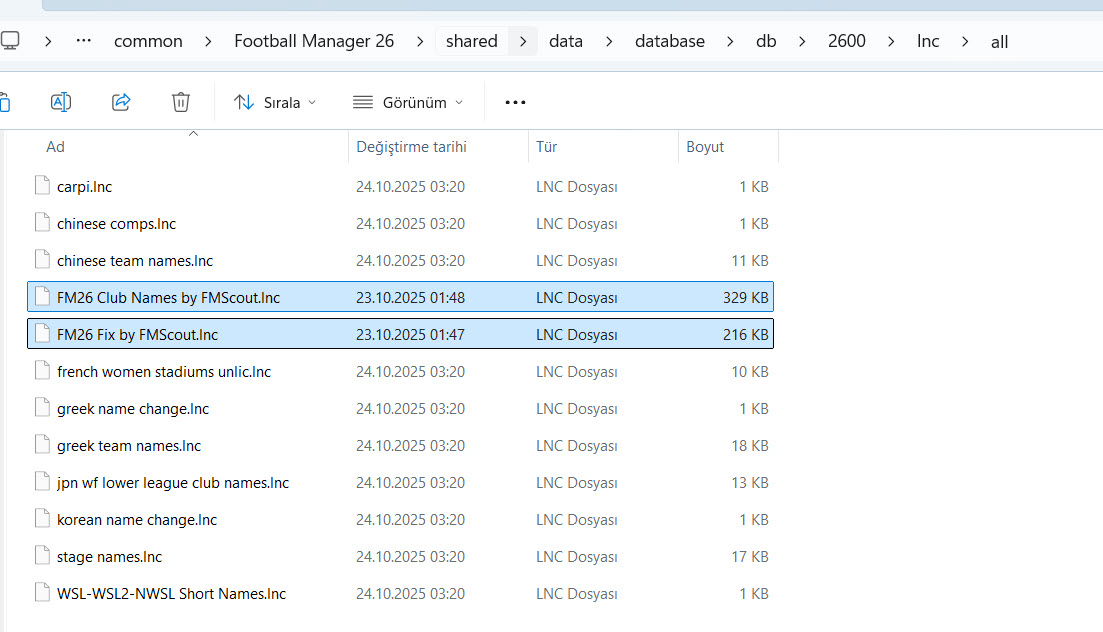Click the file icon of stage names.lnc
Screen dimensions: 1103x632
pos(42,556)
